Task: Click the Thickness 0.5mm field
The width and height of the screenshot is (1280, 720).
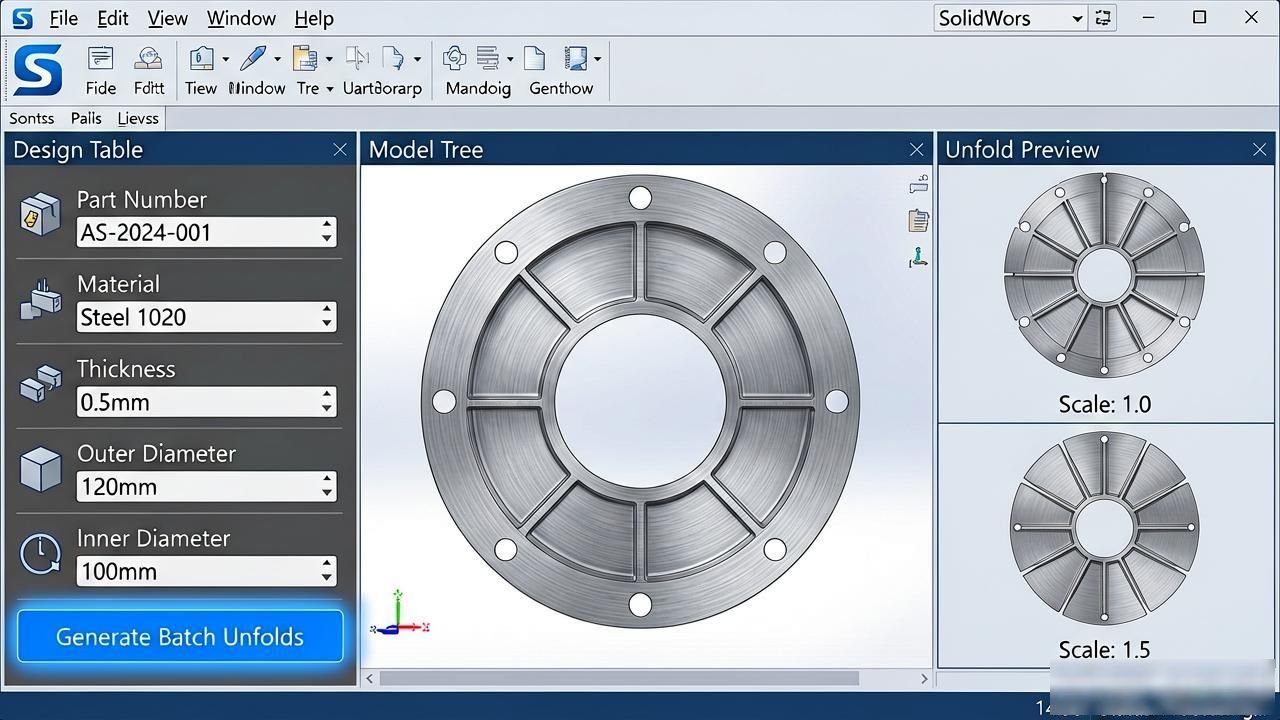Action: coord(206,402)
